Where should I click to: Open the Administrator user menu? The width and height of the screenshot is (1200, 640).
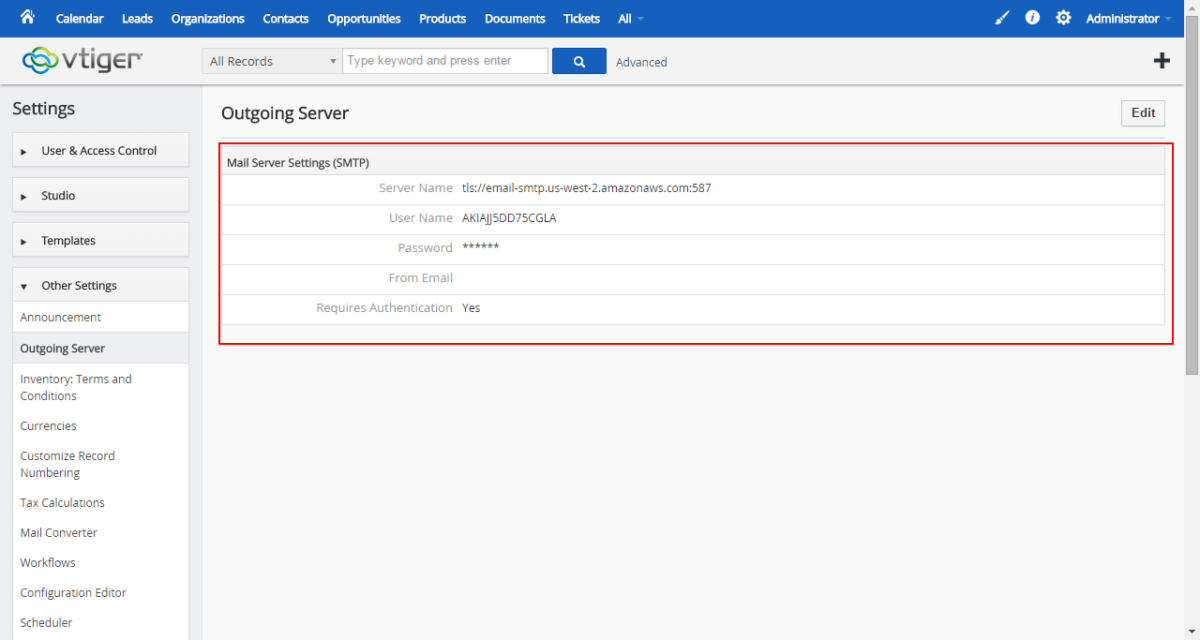coord(1129,18)
